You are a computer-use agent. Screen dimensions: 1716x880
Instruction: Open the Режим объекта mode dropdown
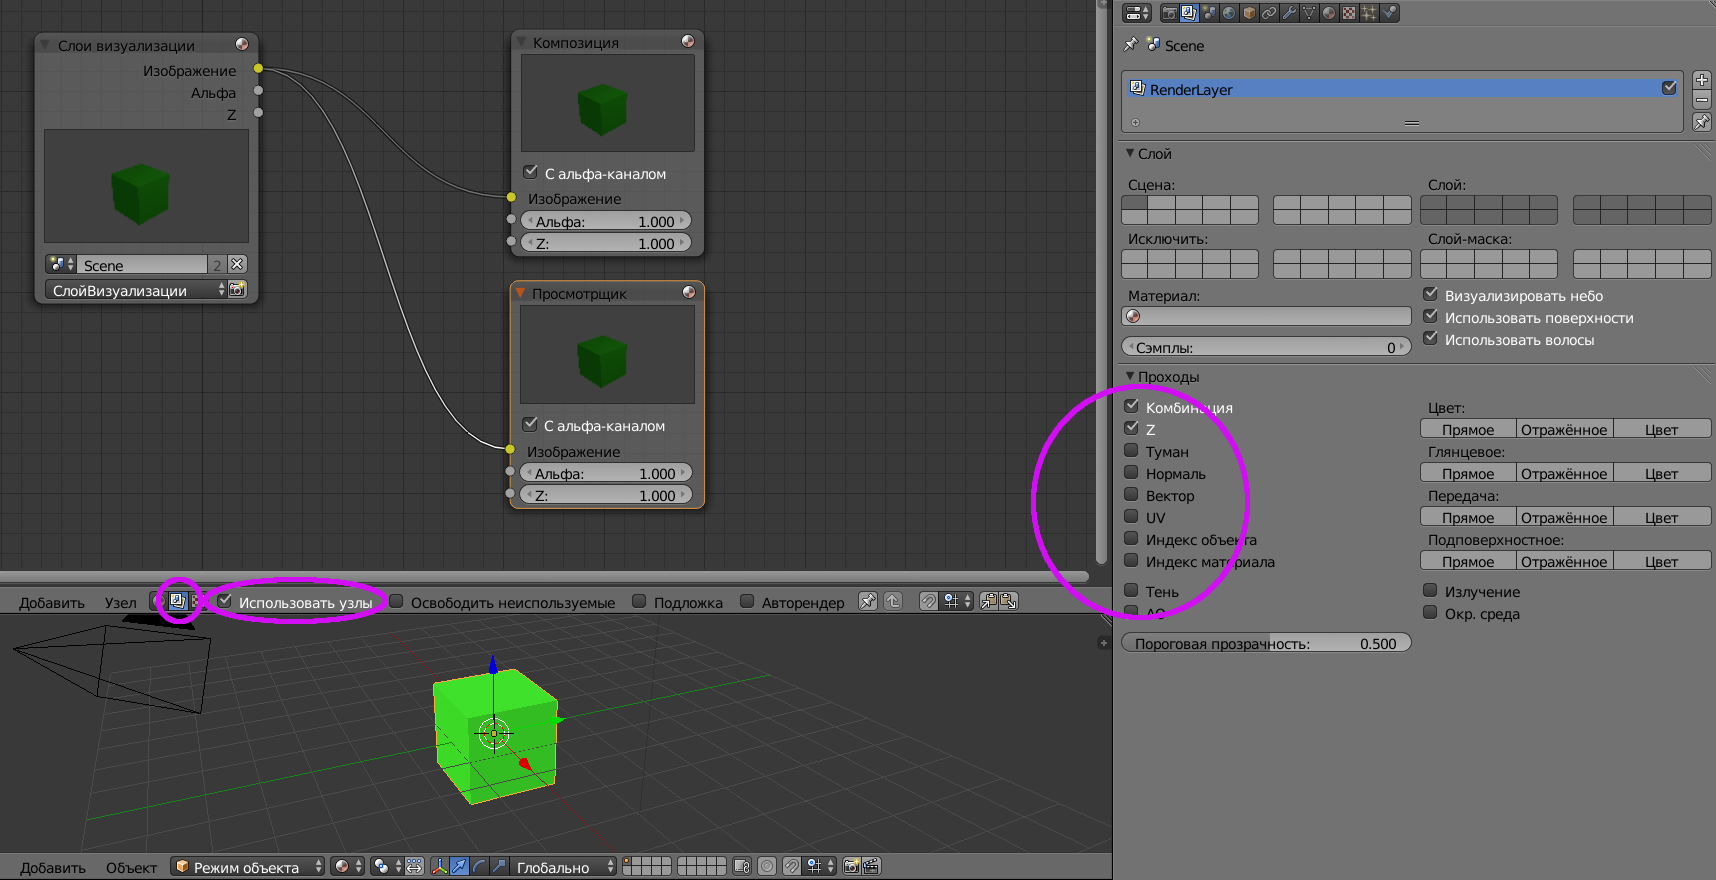click(248, 866)
